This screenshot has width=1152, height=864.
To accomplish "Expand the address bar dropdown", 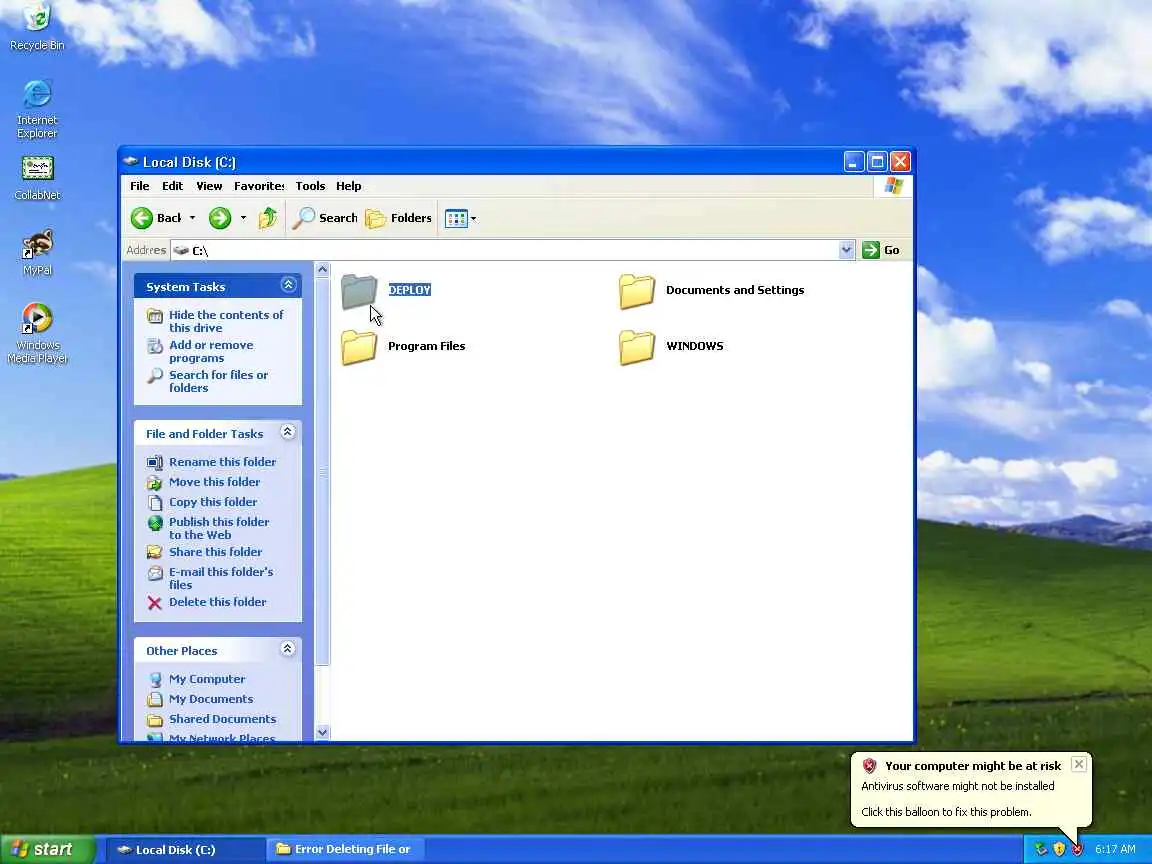I will coord(846,250).
